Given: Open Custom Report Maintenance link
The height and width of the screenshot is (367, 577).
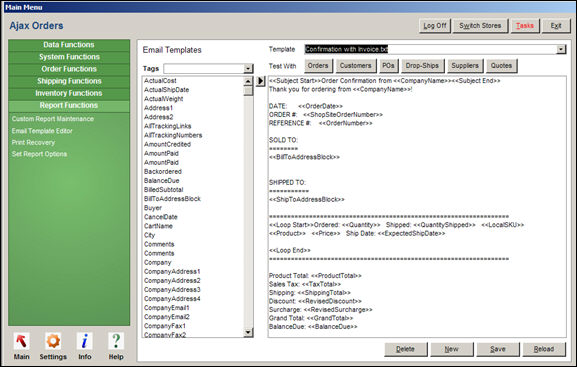Looking at the screenshot, I should [53, 119].
